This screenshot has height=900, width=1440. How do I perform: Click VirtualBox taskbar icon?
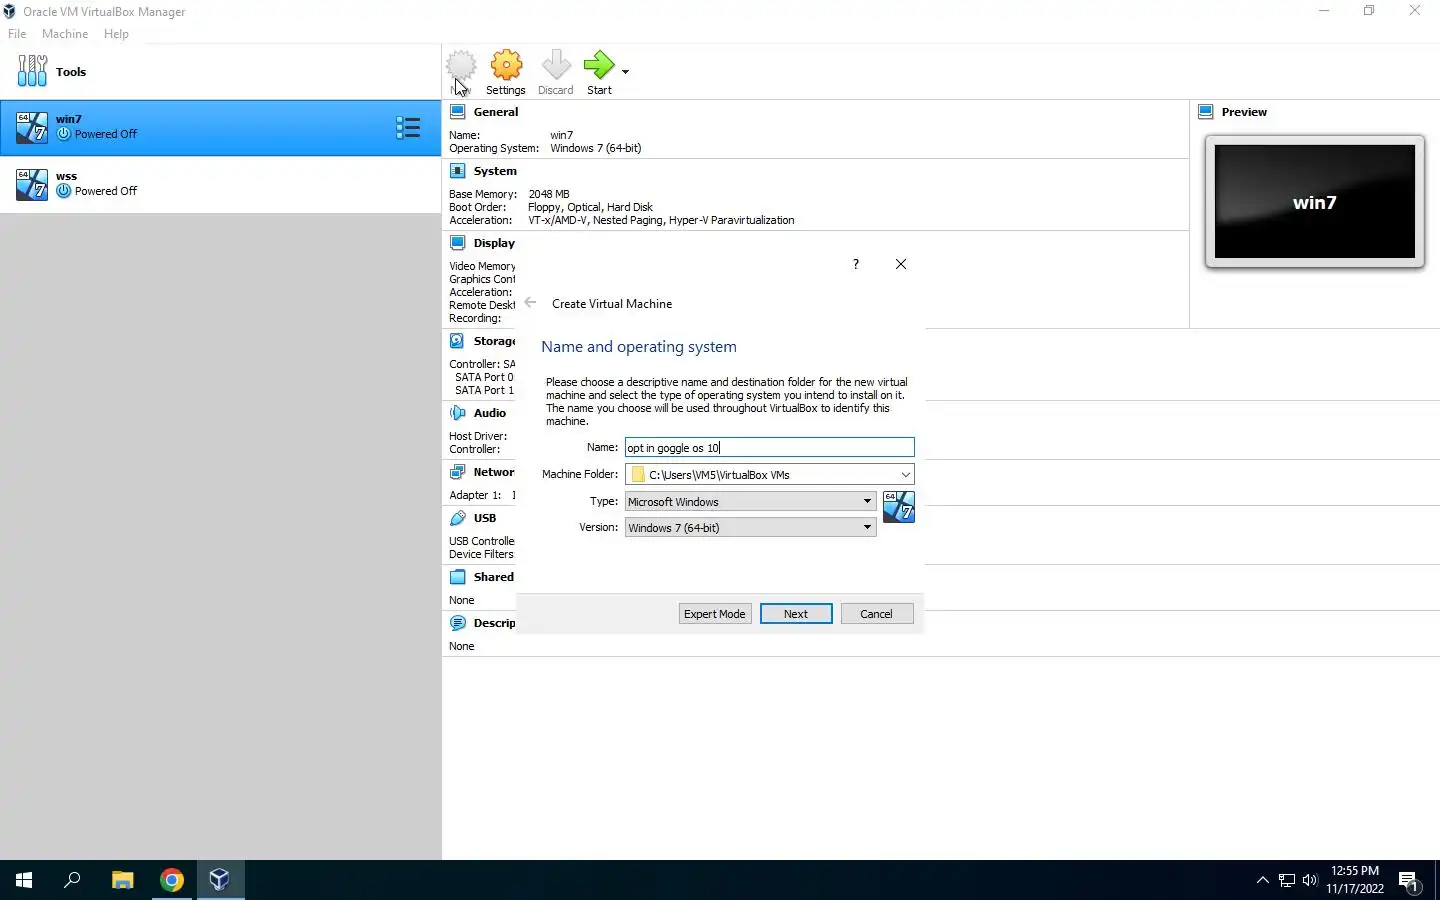pyautogui.click(x=220, y=880)
